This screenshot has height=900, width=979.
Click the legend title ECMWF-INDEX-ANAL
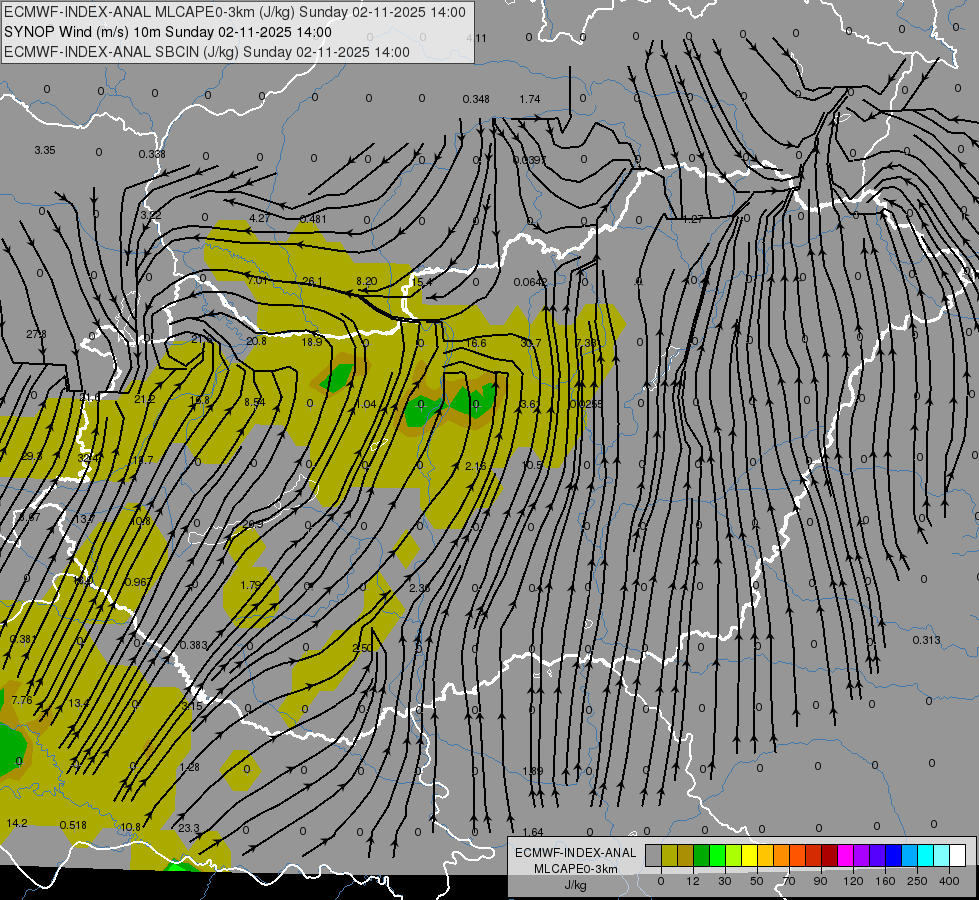[576, 853]
